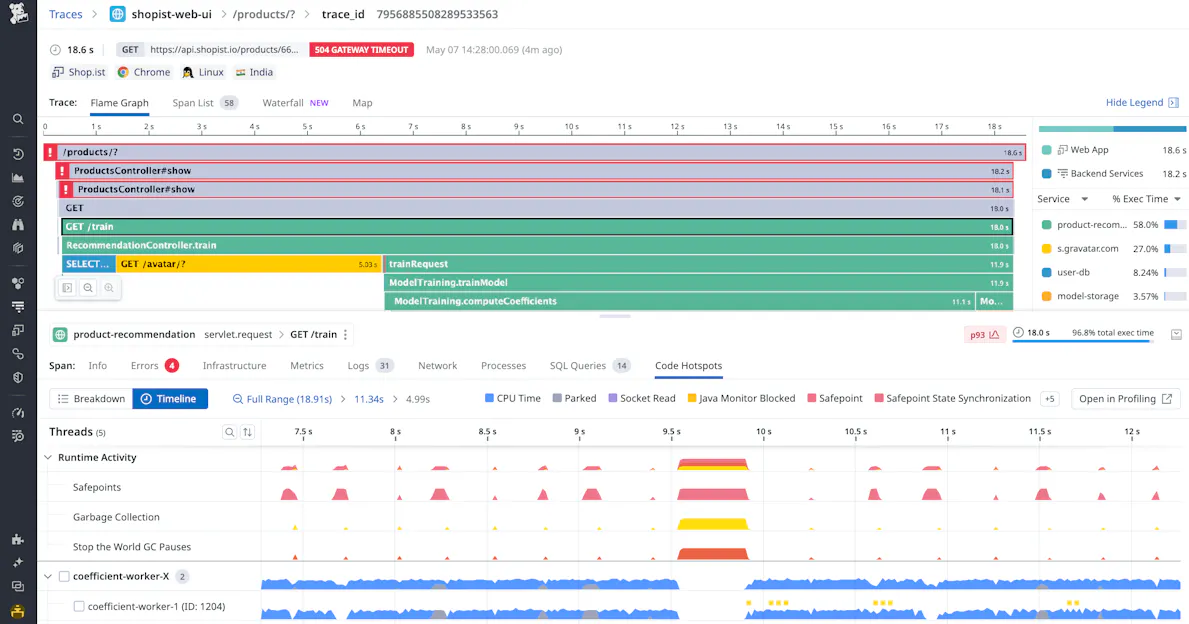Zoom out on the flame graph

(x=86, y=287)
